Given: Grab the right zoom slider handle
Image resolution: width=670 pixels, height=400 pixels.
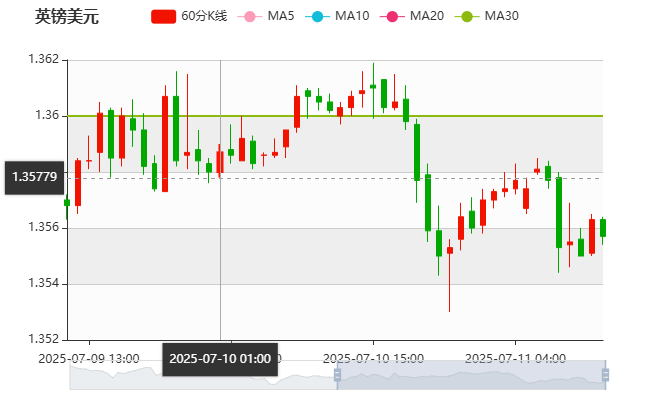Looking at the screenshot, I should pyautogui.click(x=605, y=375).
